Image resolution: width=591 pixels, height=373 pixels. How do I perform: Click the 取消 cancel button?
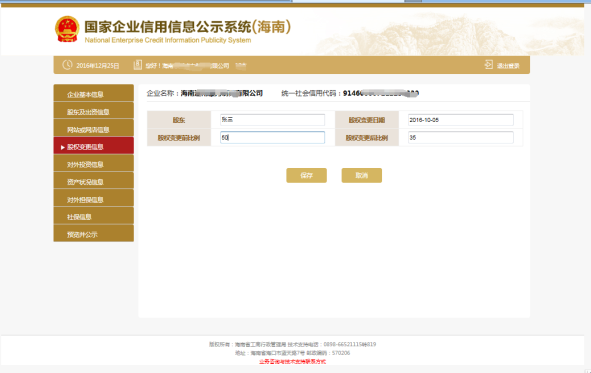(361, 176)
